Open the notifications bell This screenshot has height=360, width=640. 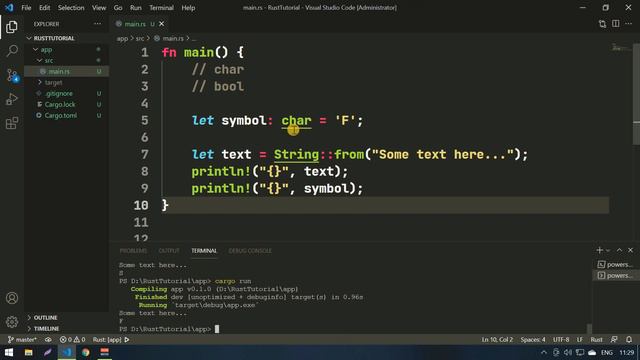point(629,340)
